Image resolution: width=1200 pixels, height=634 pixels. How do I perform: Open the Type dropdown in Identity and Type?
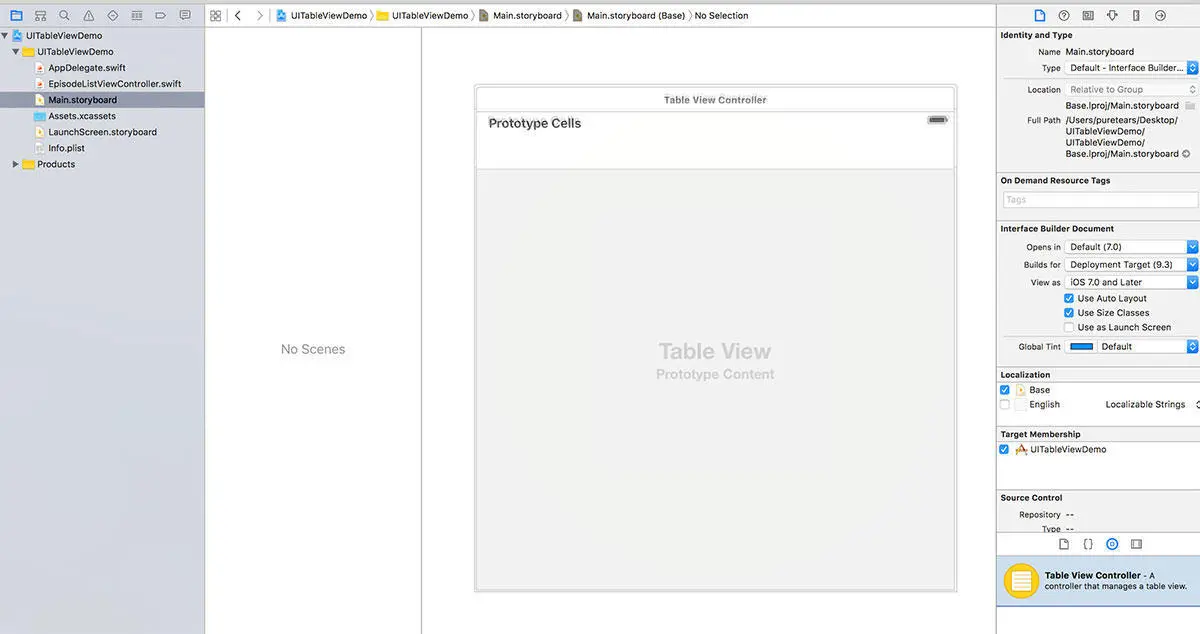click(1131, 68)
